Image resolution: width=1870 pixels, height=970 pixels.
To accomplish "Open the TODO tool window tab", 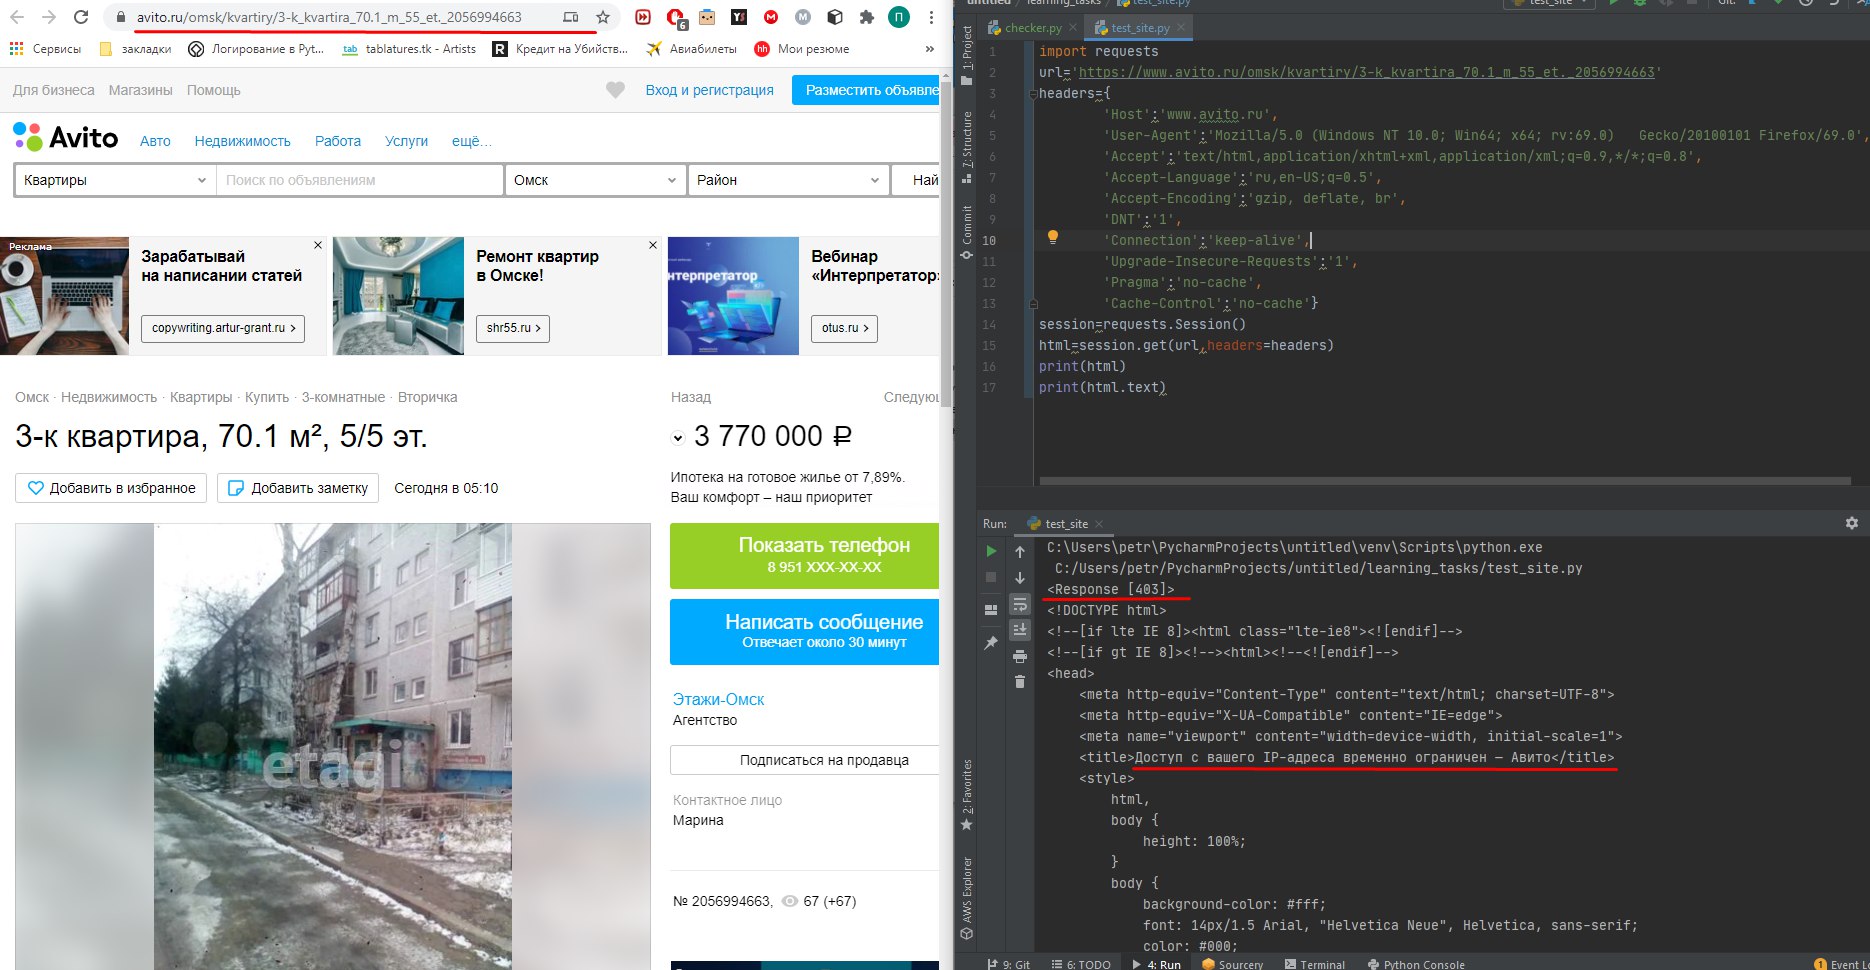I will tap(1081, 964).
